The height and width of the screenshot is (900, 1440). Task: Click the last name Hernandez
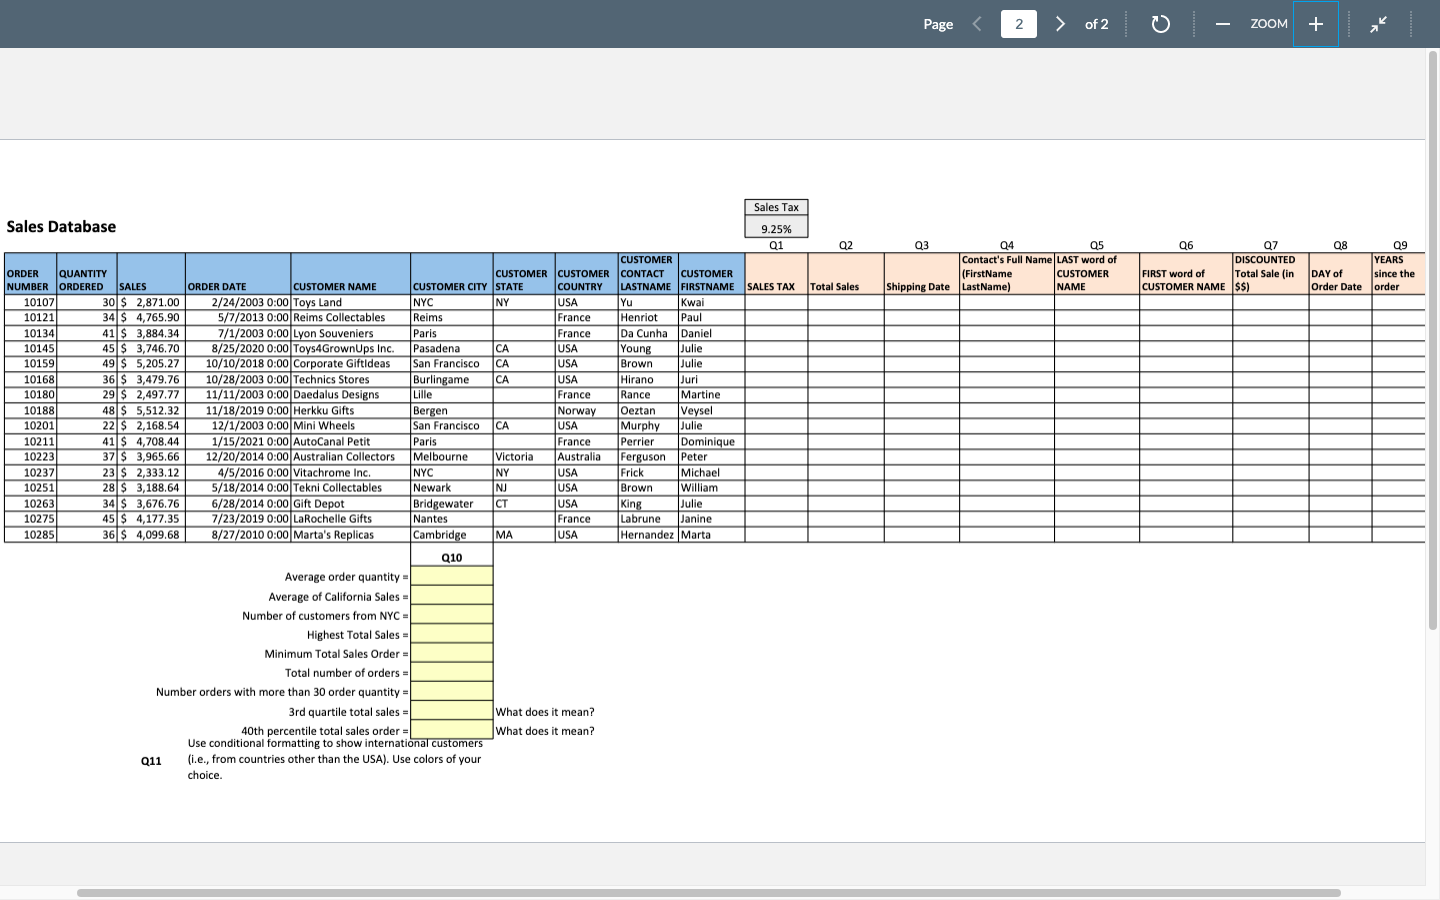pos(647,535)
